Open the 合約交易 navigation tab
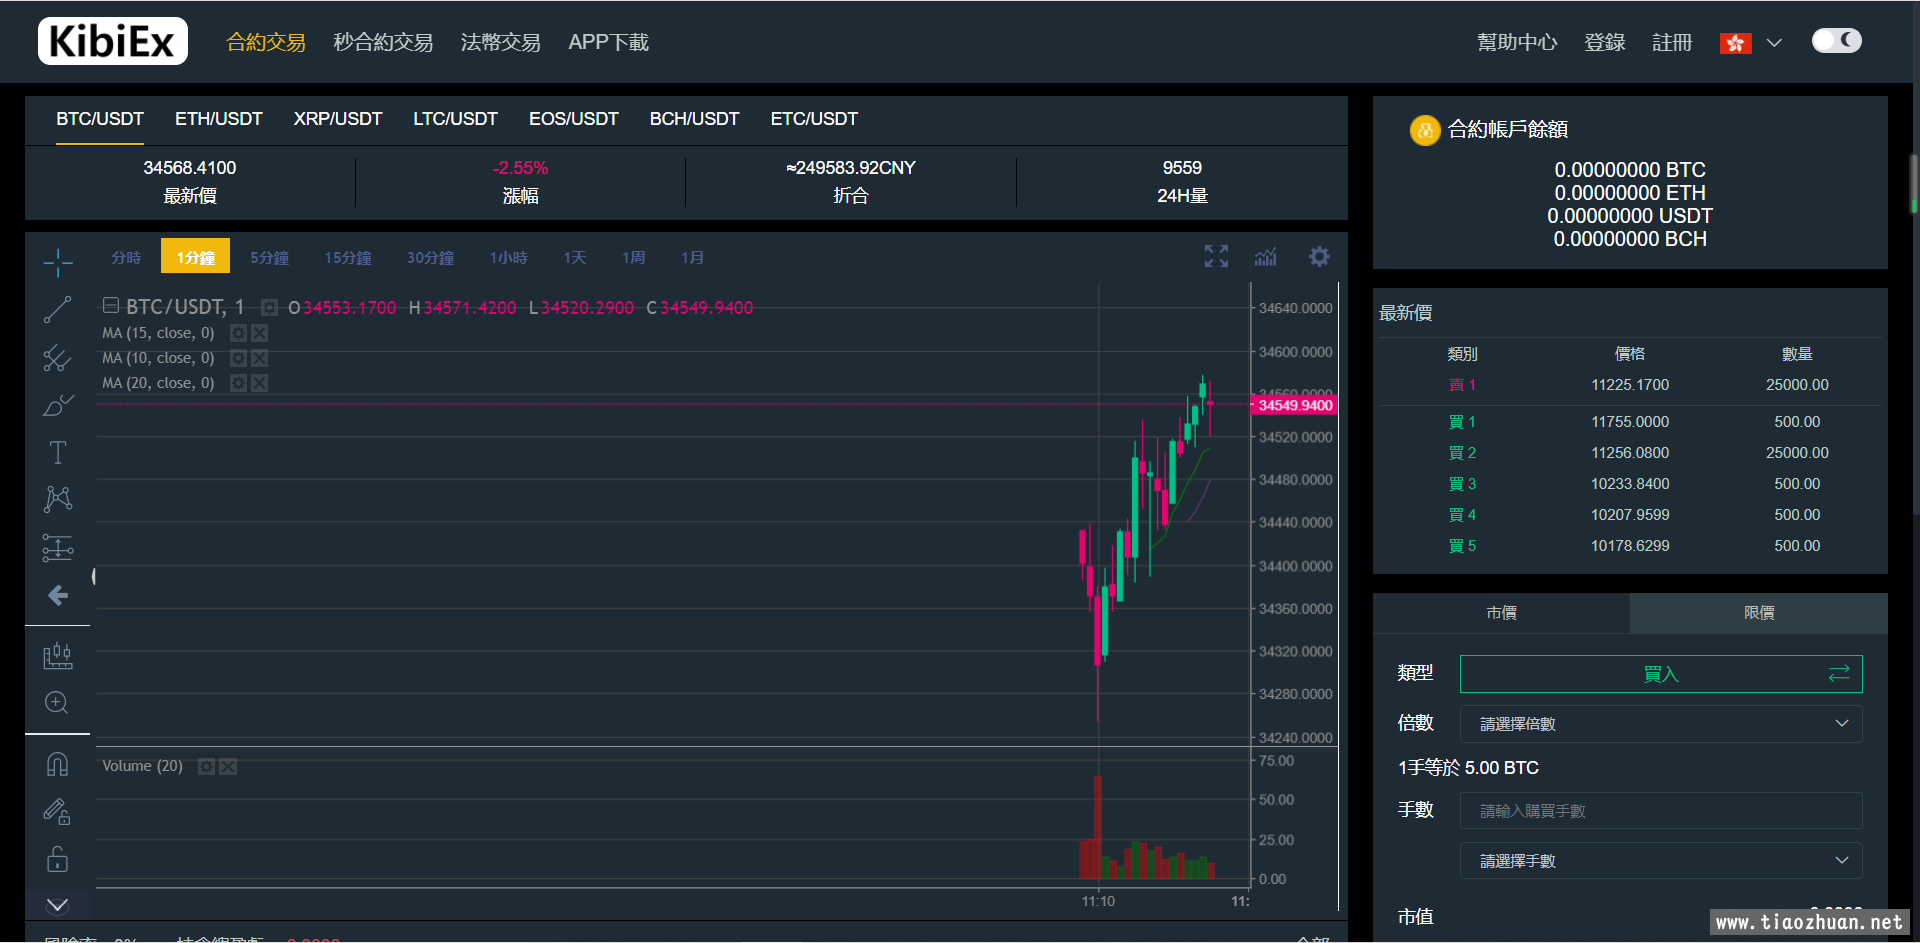 tap(266, 42)
